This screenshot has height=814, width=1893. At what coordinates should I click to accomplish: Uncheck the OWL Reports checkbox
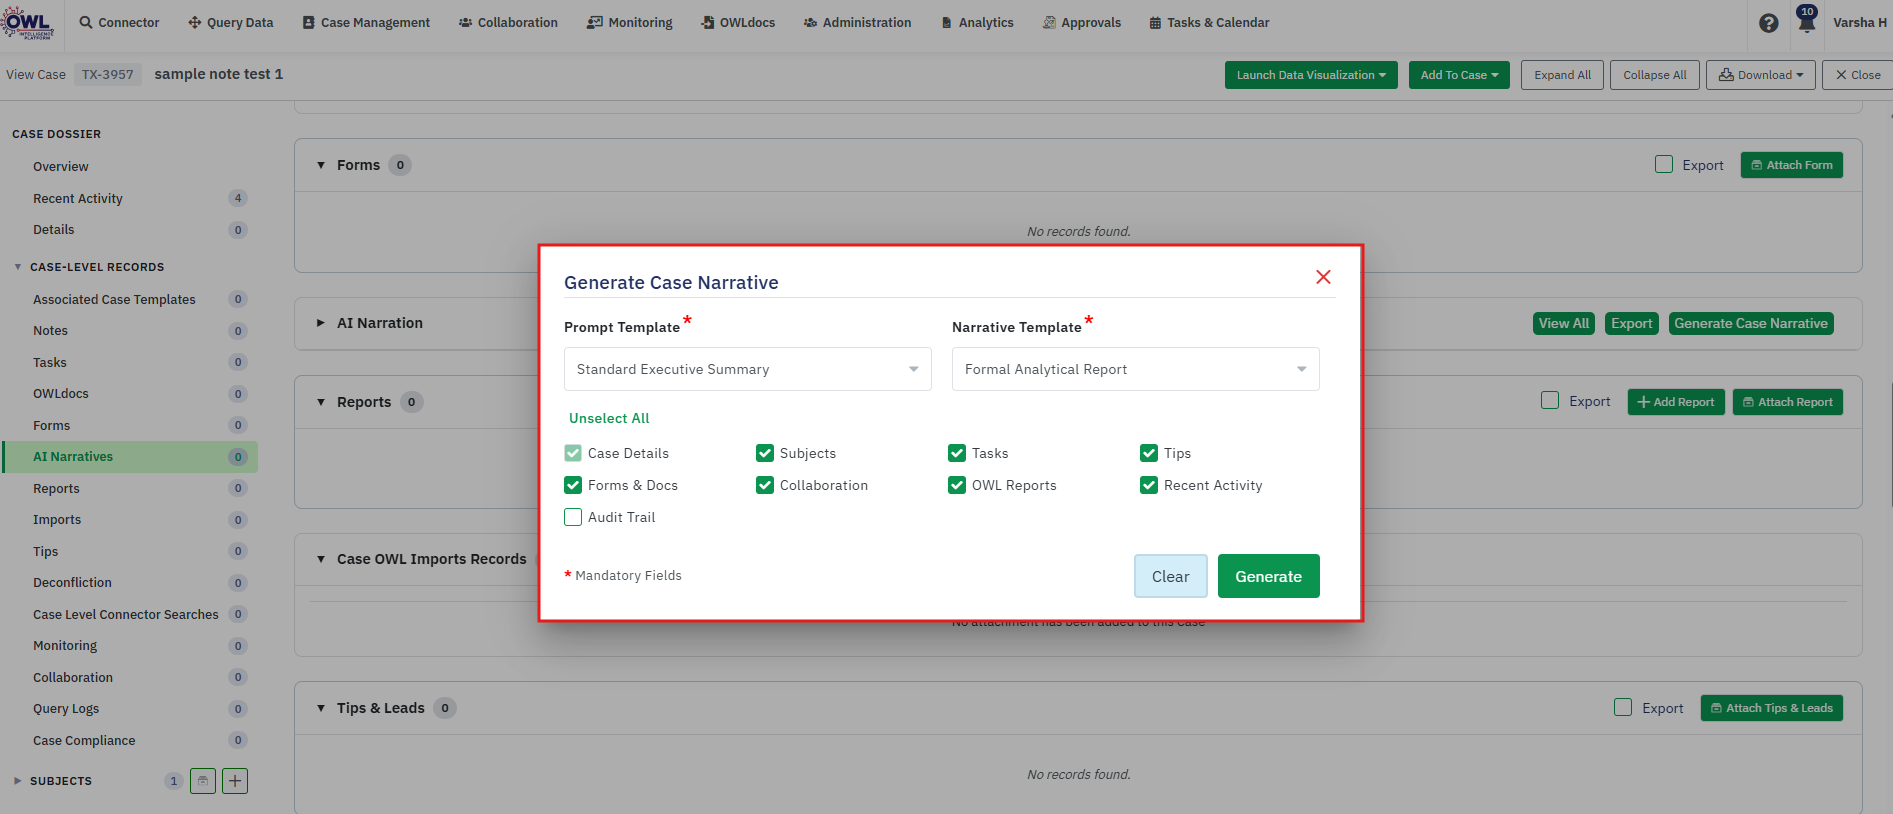pos(957,485)
